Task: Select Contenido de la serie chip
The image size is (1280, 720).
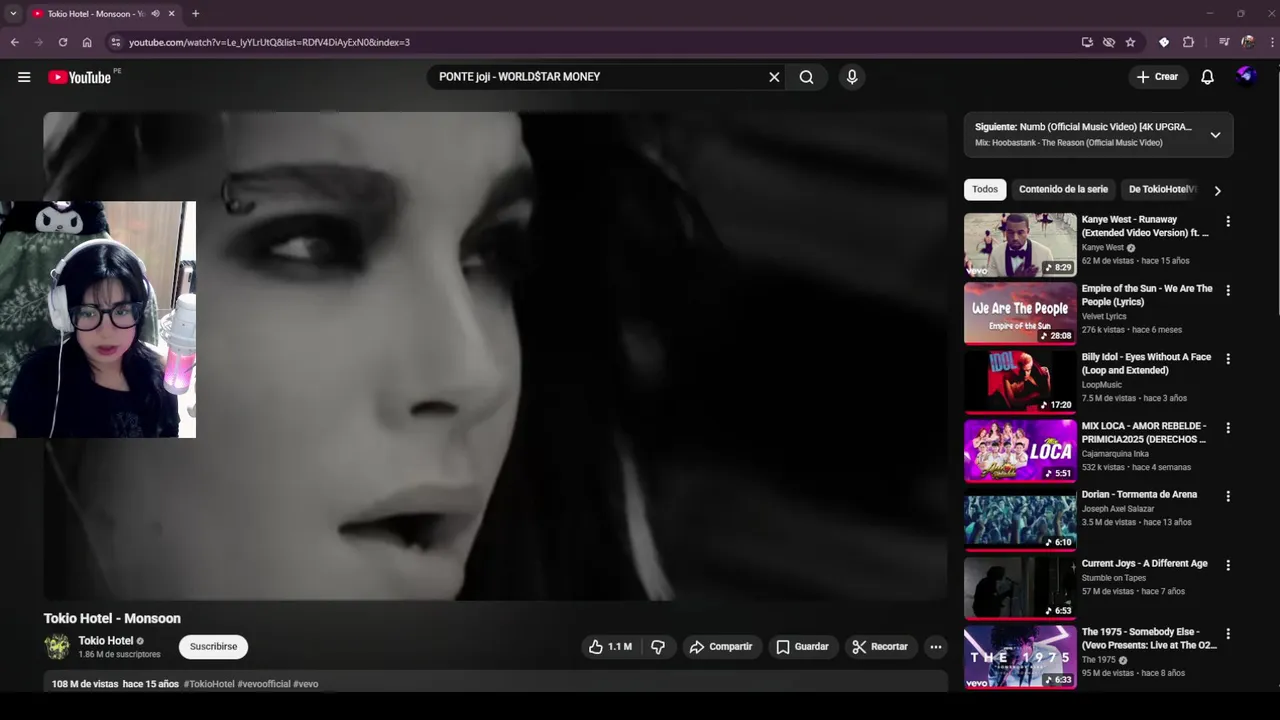Action: (x=1063, y=189)
